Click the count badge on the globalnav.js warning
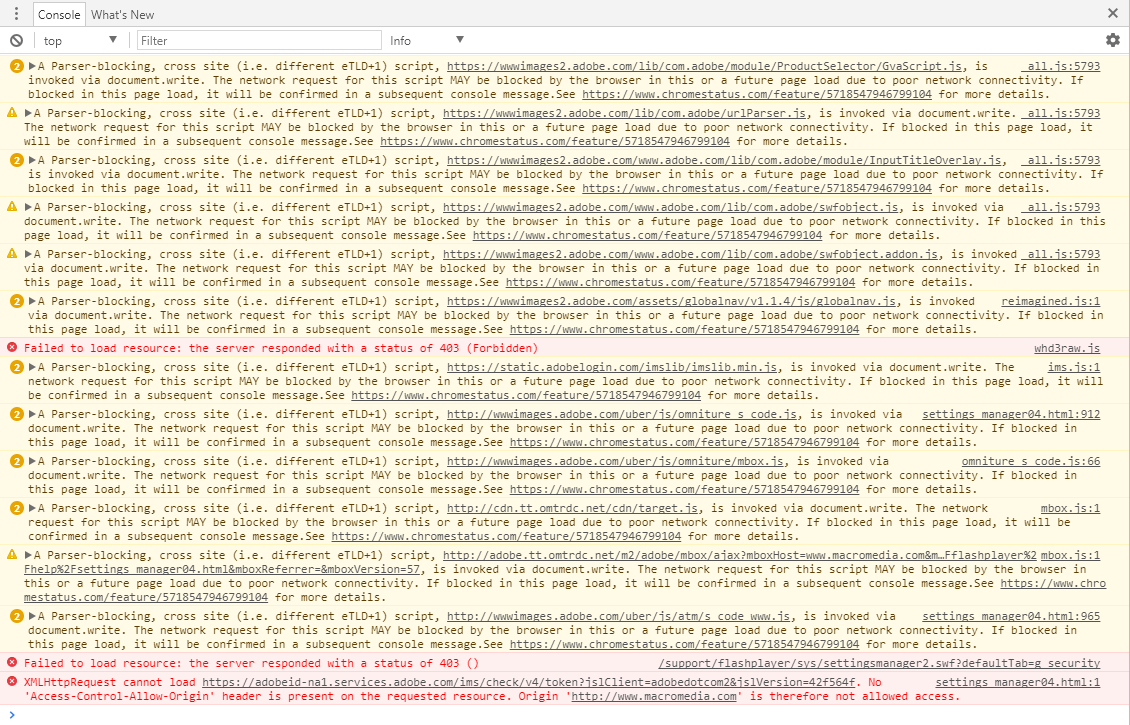The image size is (1130, 725). click(17, 301)
